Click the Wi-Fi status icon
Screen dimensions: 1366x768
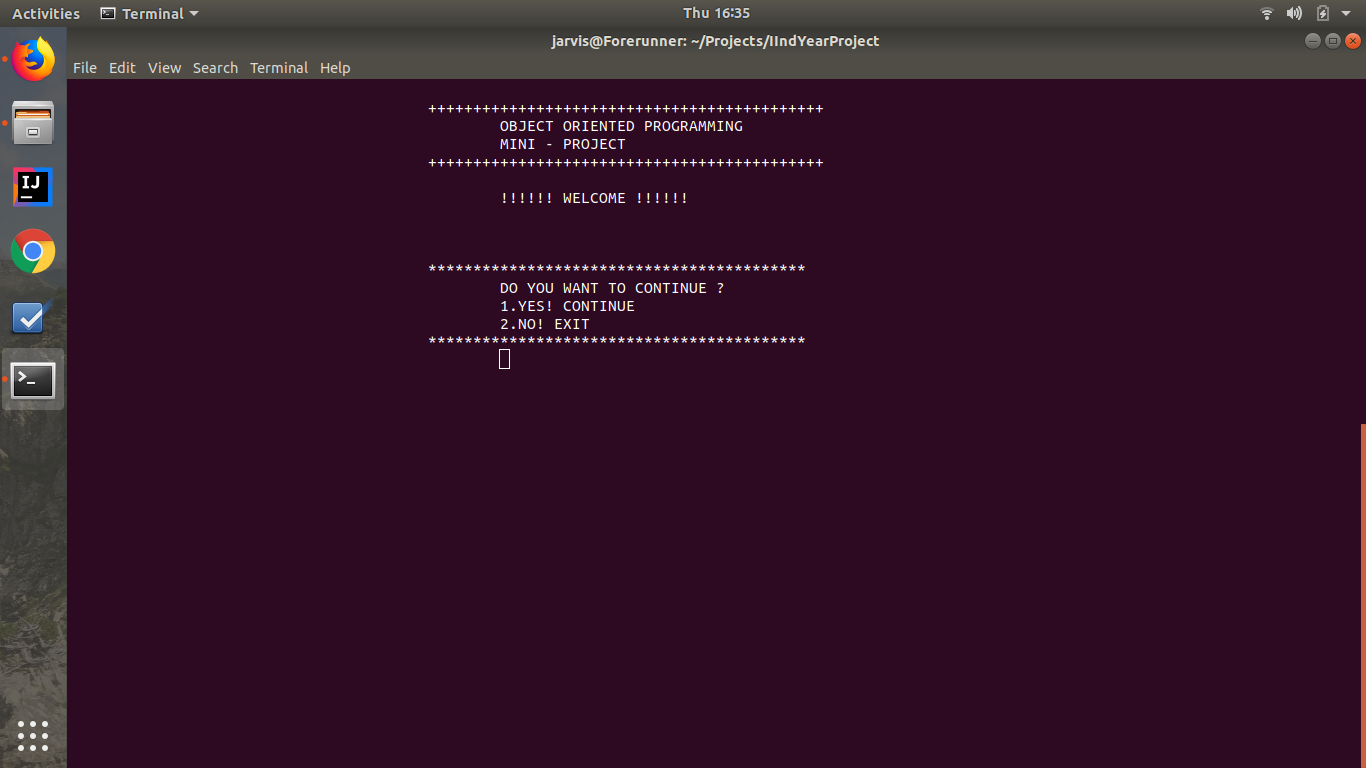1267,14
